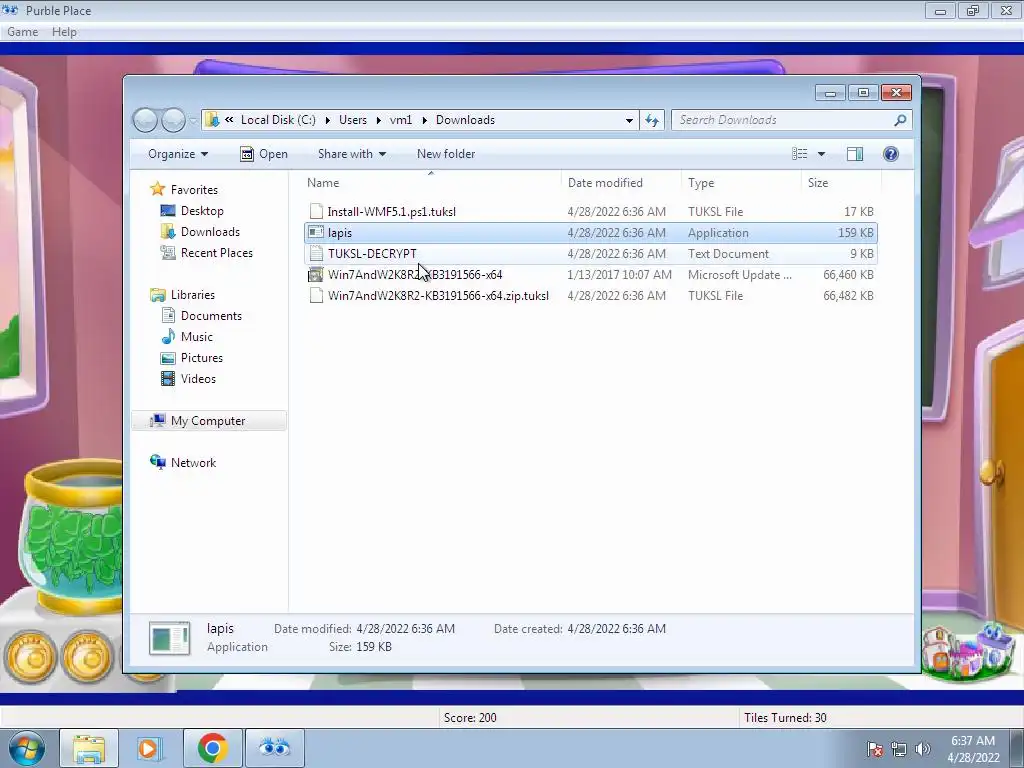Open Windows Explorer from the taskbar
The width and height of the screenshot is (1024, 768).
[x=89, y=748]
